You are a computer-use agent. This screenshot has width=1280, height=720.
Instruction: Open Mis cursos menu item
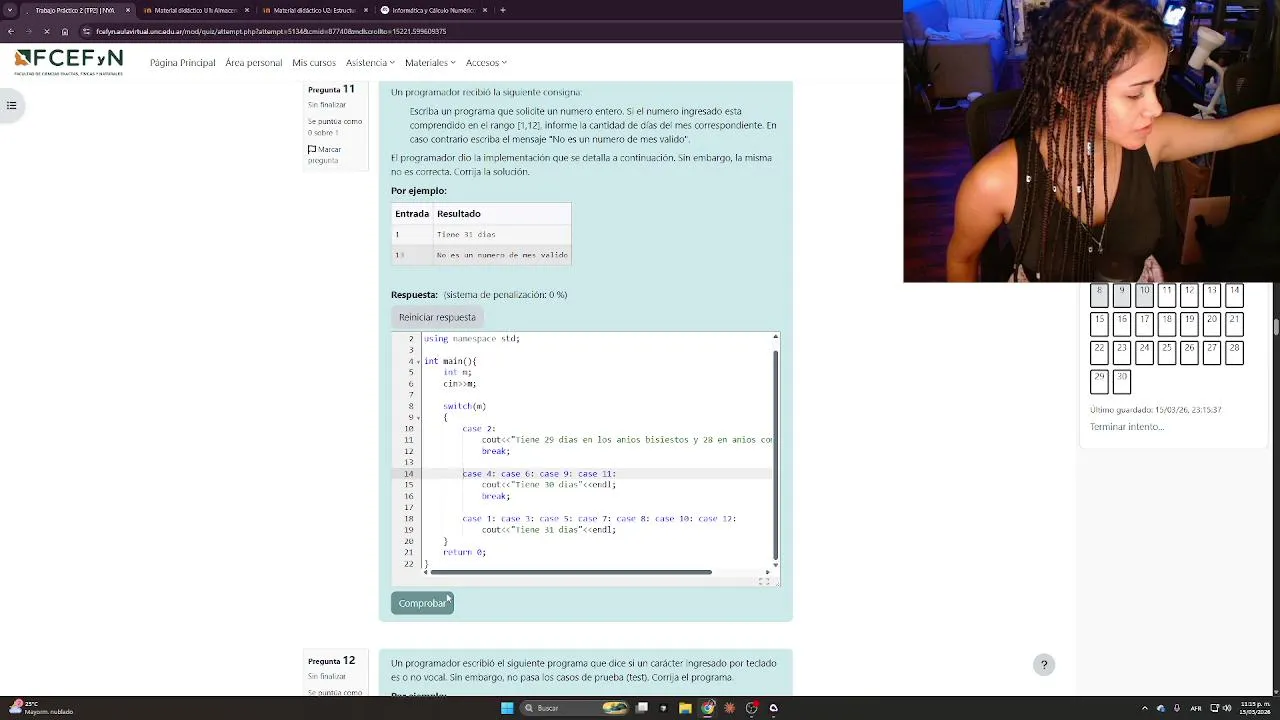tap(314, 63)
